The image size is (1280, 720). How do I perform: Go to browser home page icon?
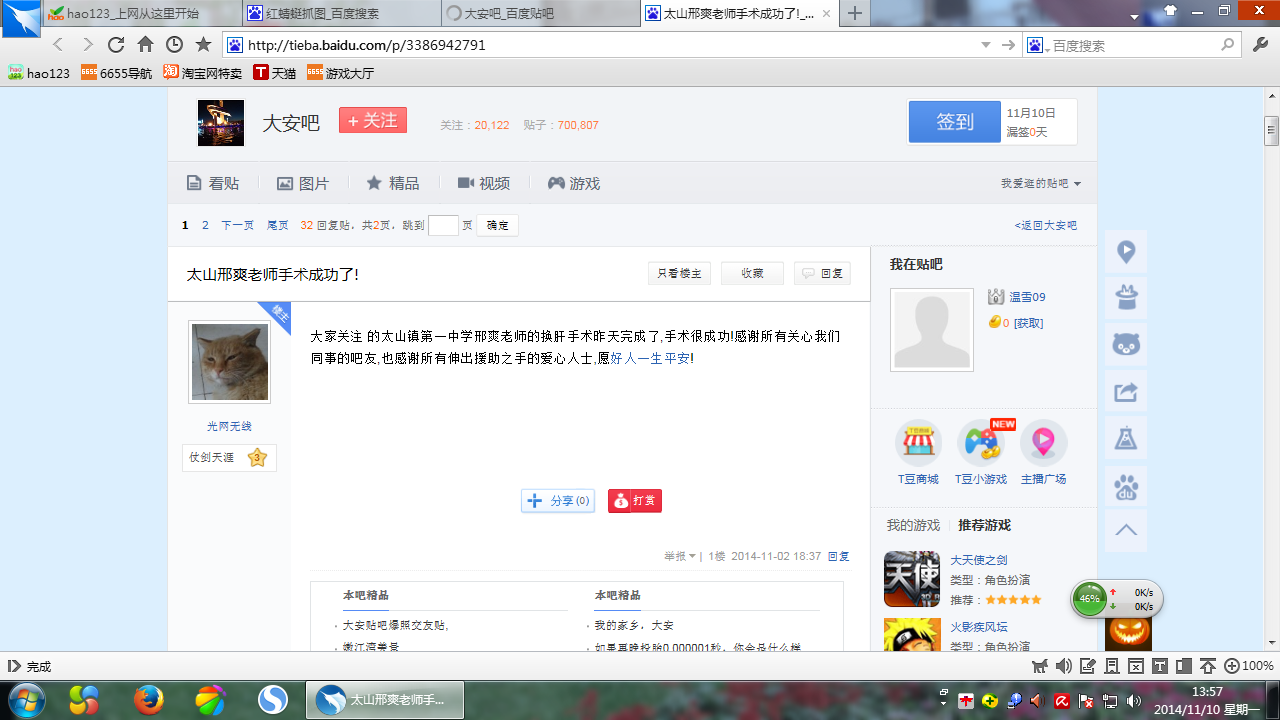(x=145, y=45)
